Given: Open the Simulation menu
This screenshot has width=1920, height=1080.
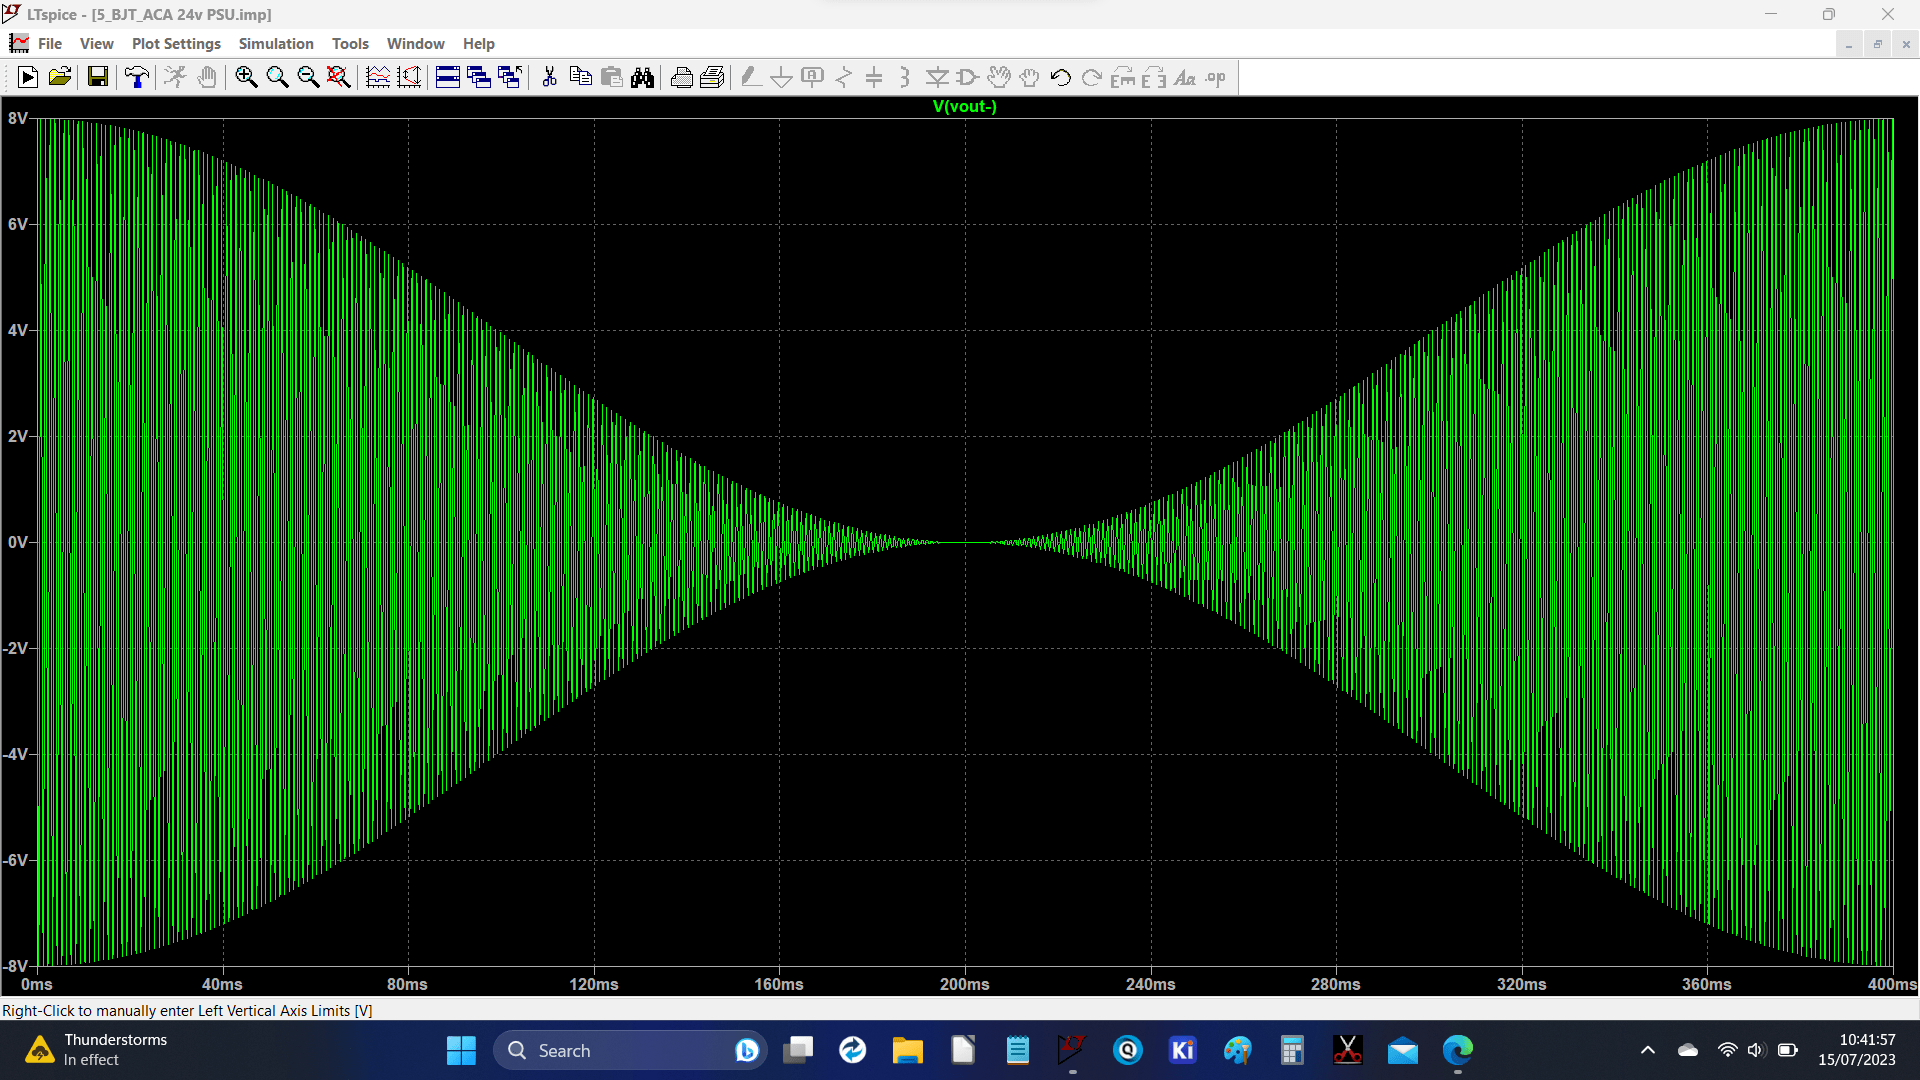Looking at the screenshot, I should pos(276,43).
